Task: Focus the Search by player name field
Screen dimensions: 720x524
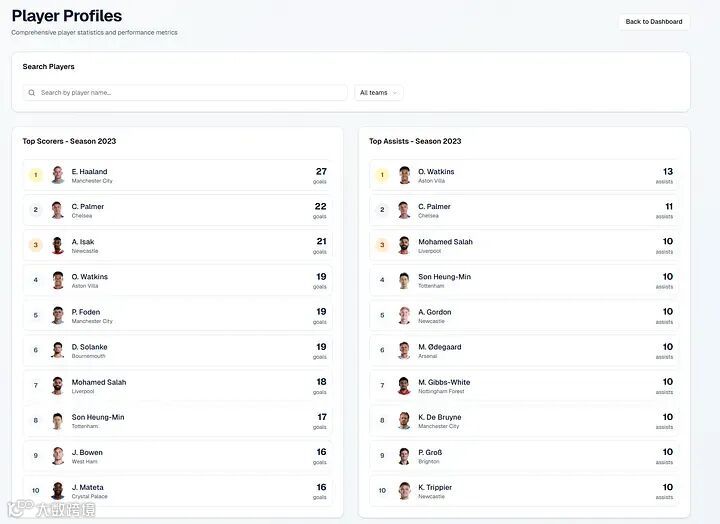Action: point(190,93)
